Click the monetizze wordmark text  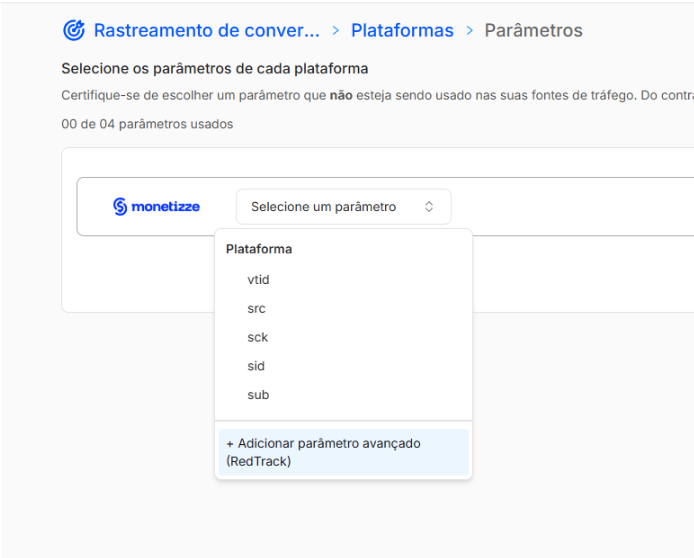[165, 207]
